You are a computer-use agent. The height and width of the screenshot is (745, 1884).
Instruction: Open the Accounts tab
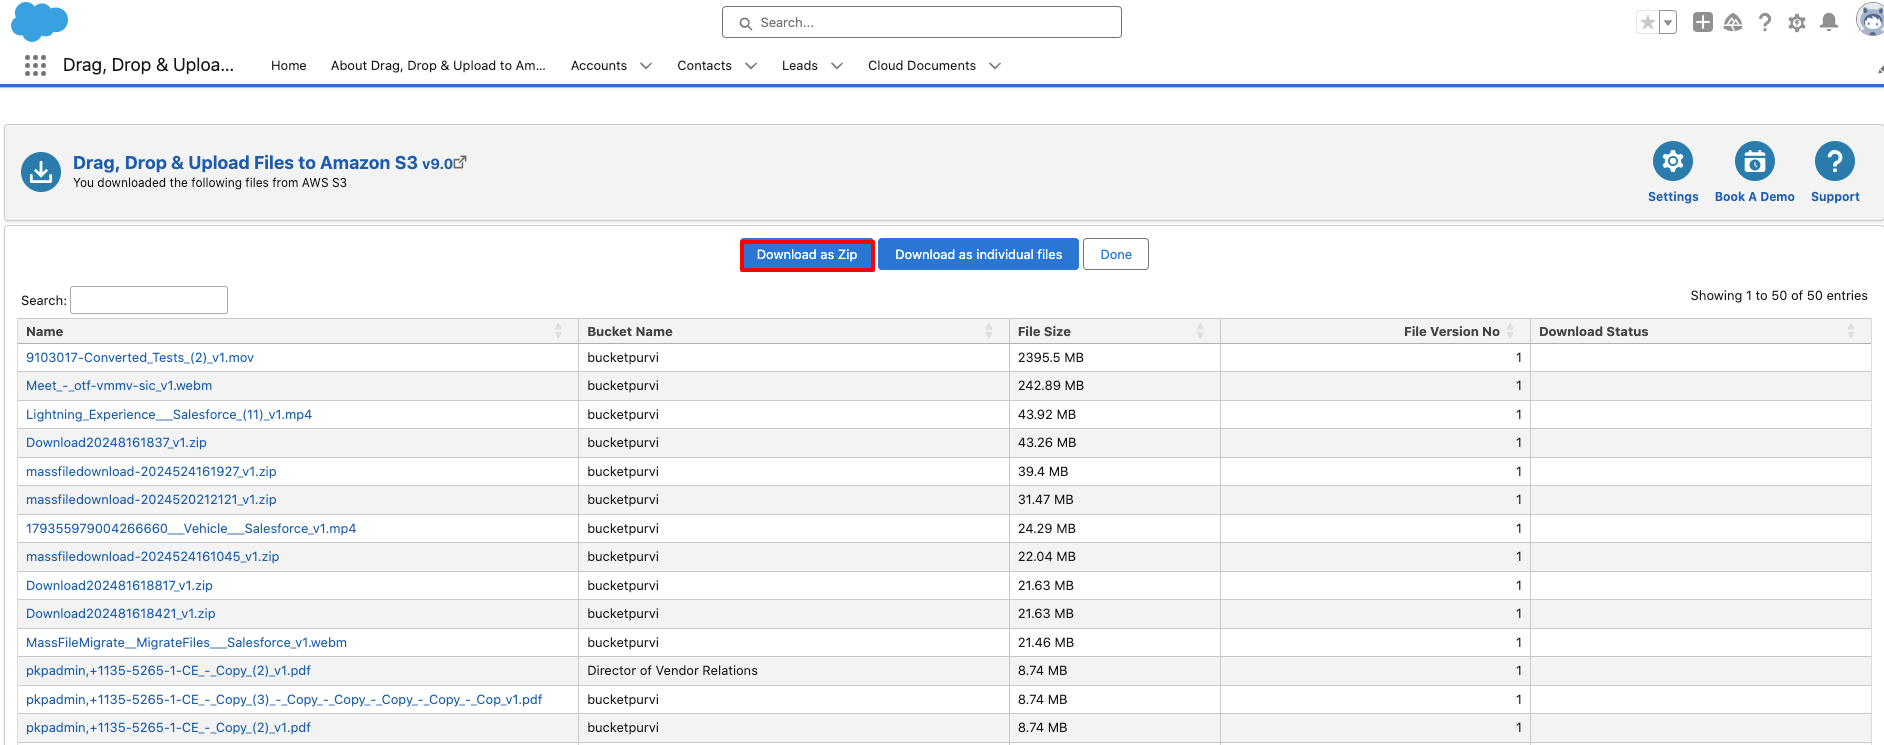599,66
